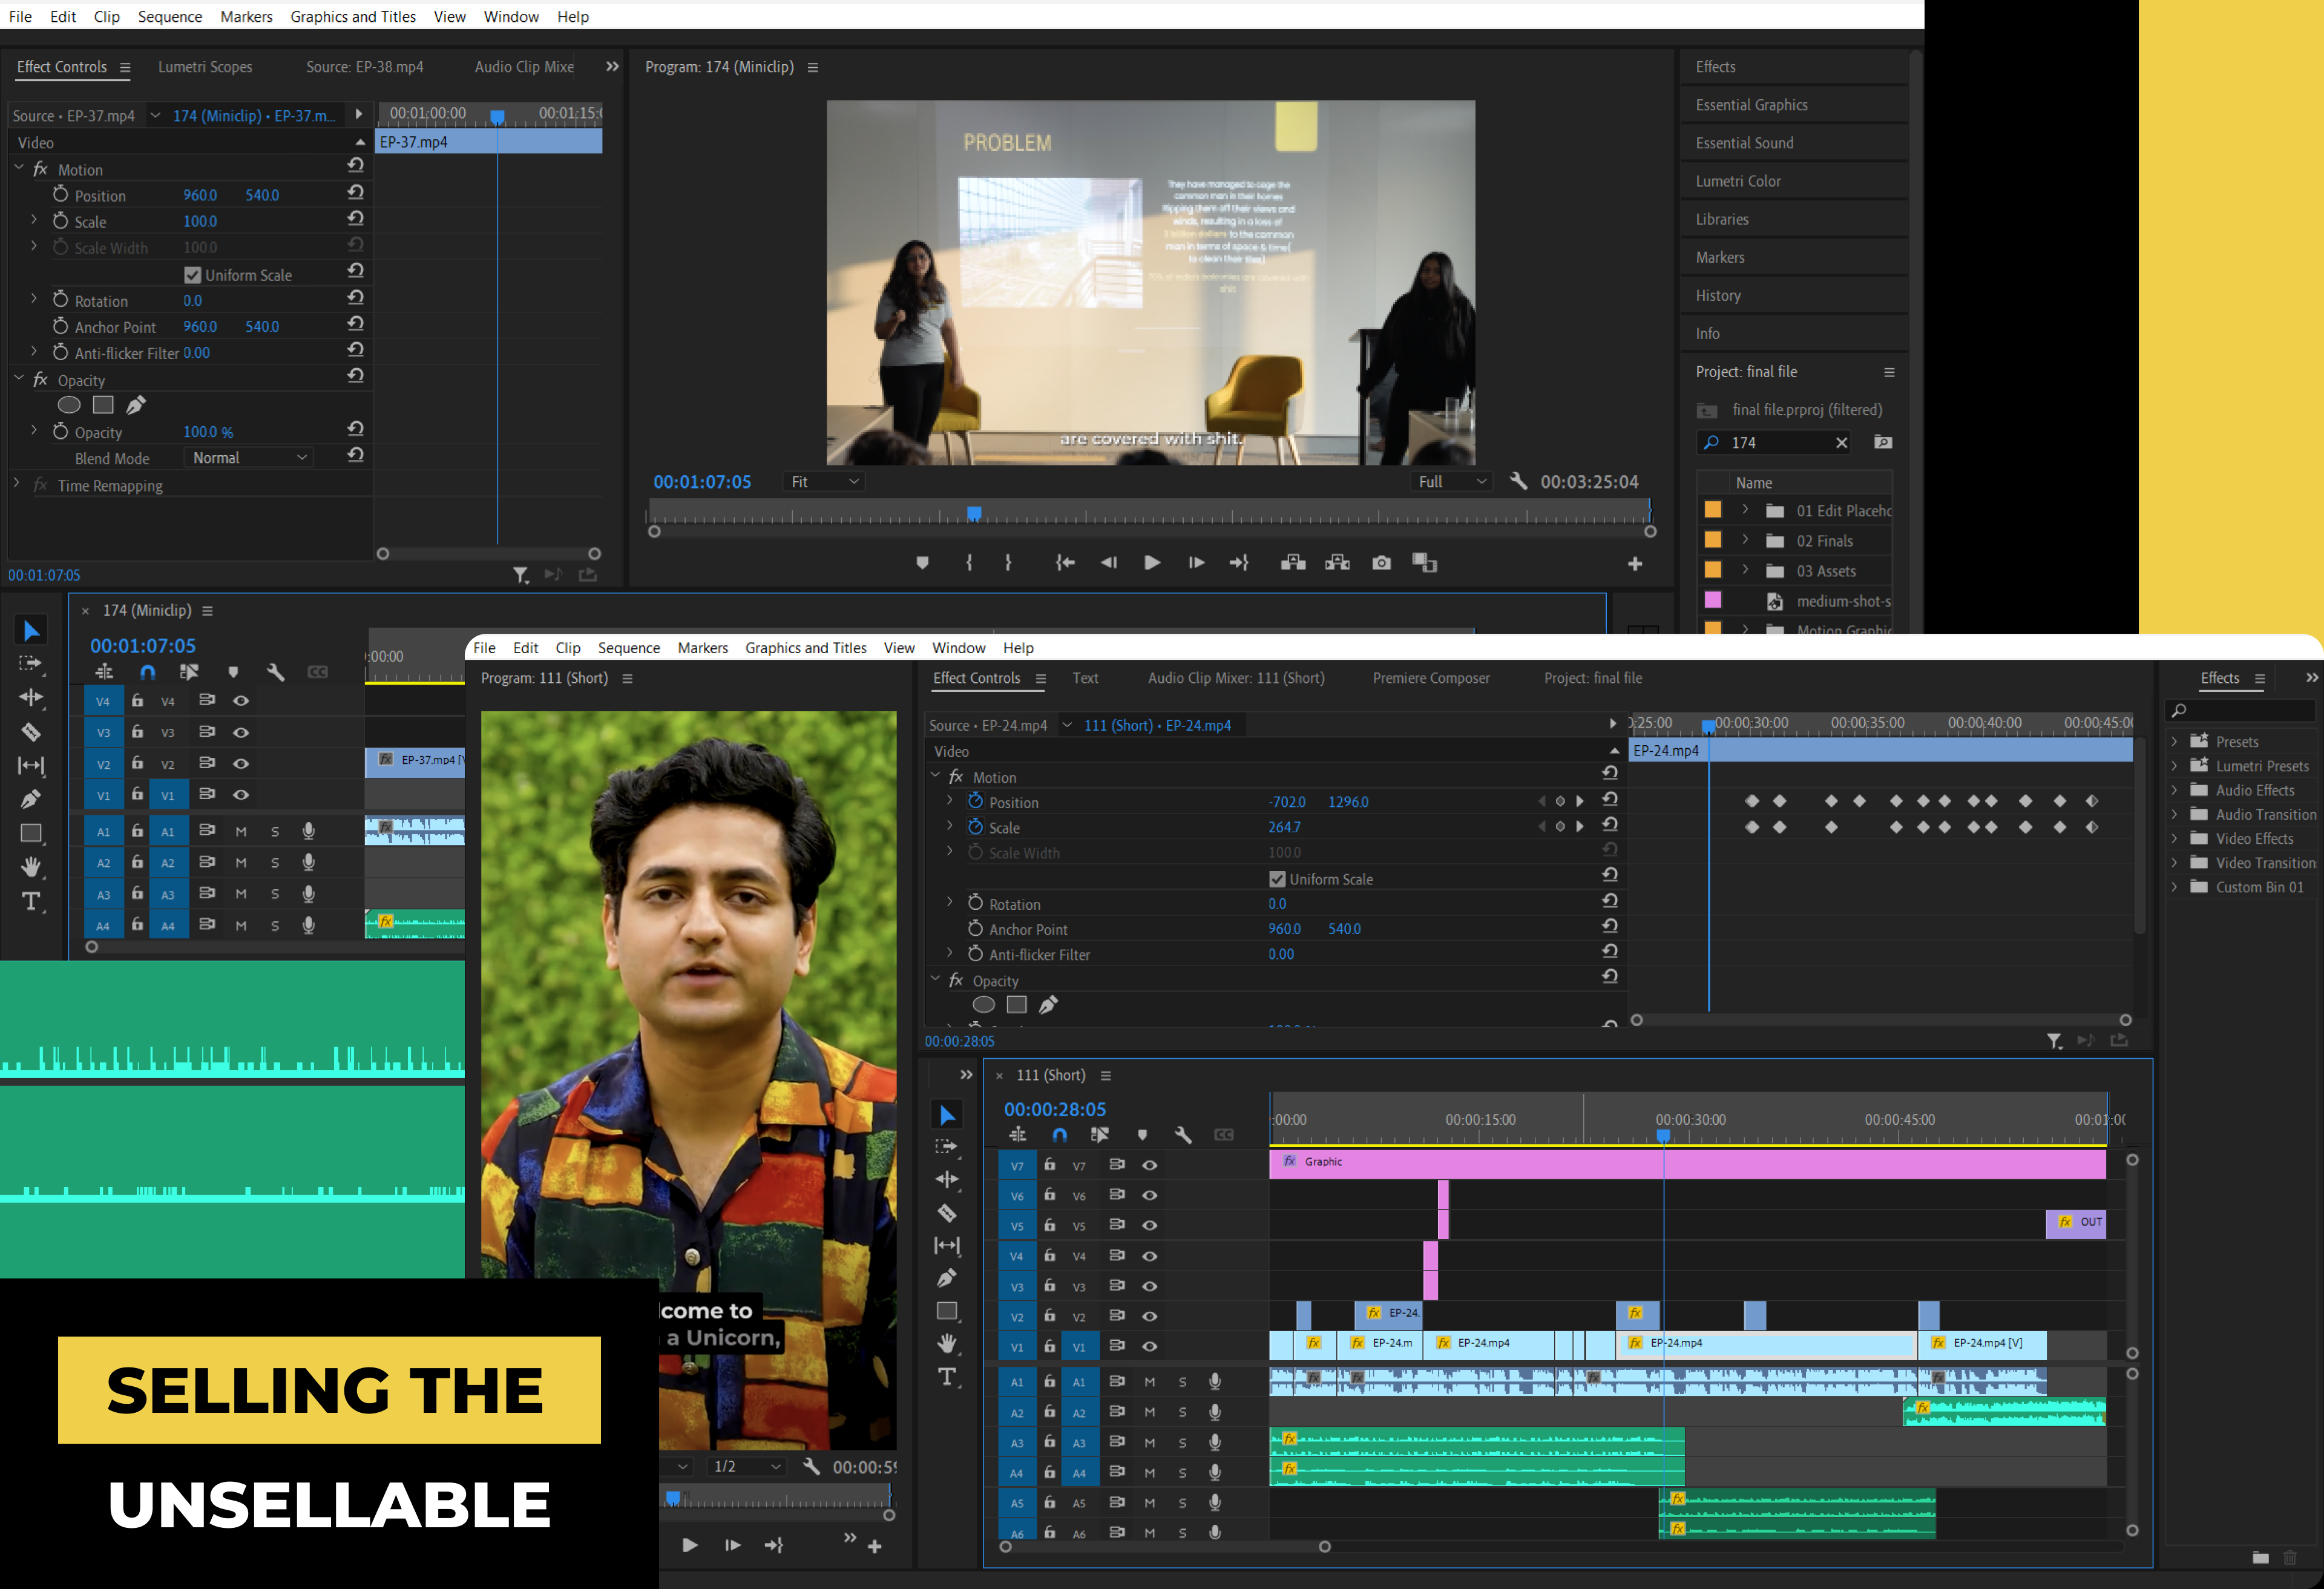Click the Extract button in Program 174 monitor
The image size is (2324, 1589).
(1337, 563)
